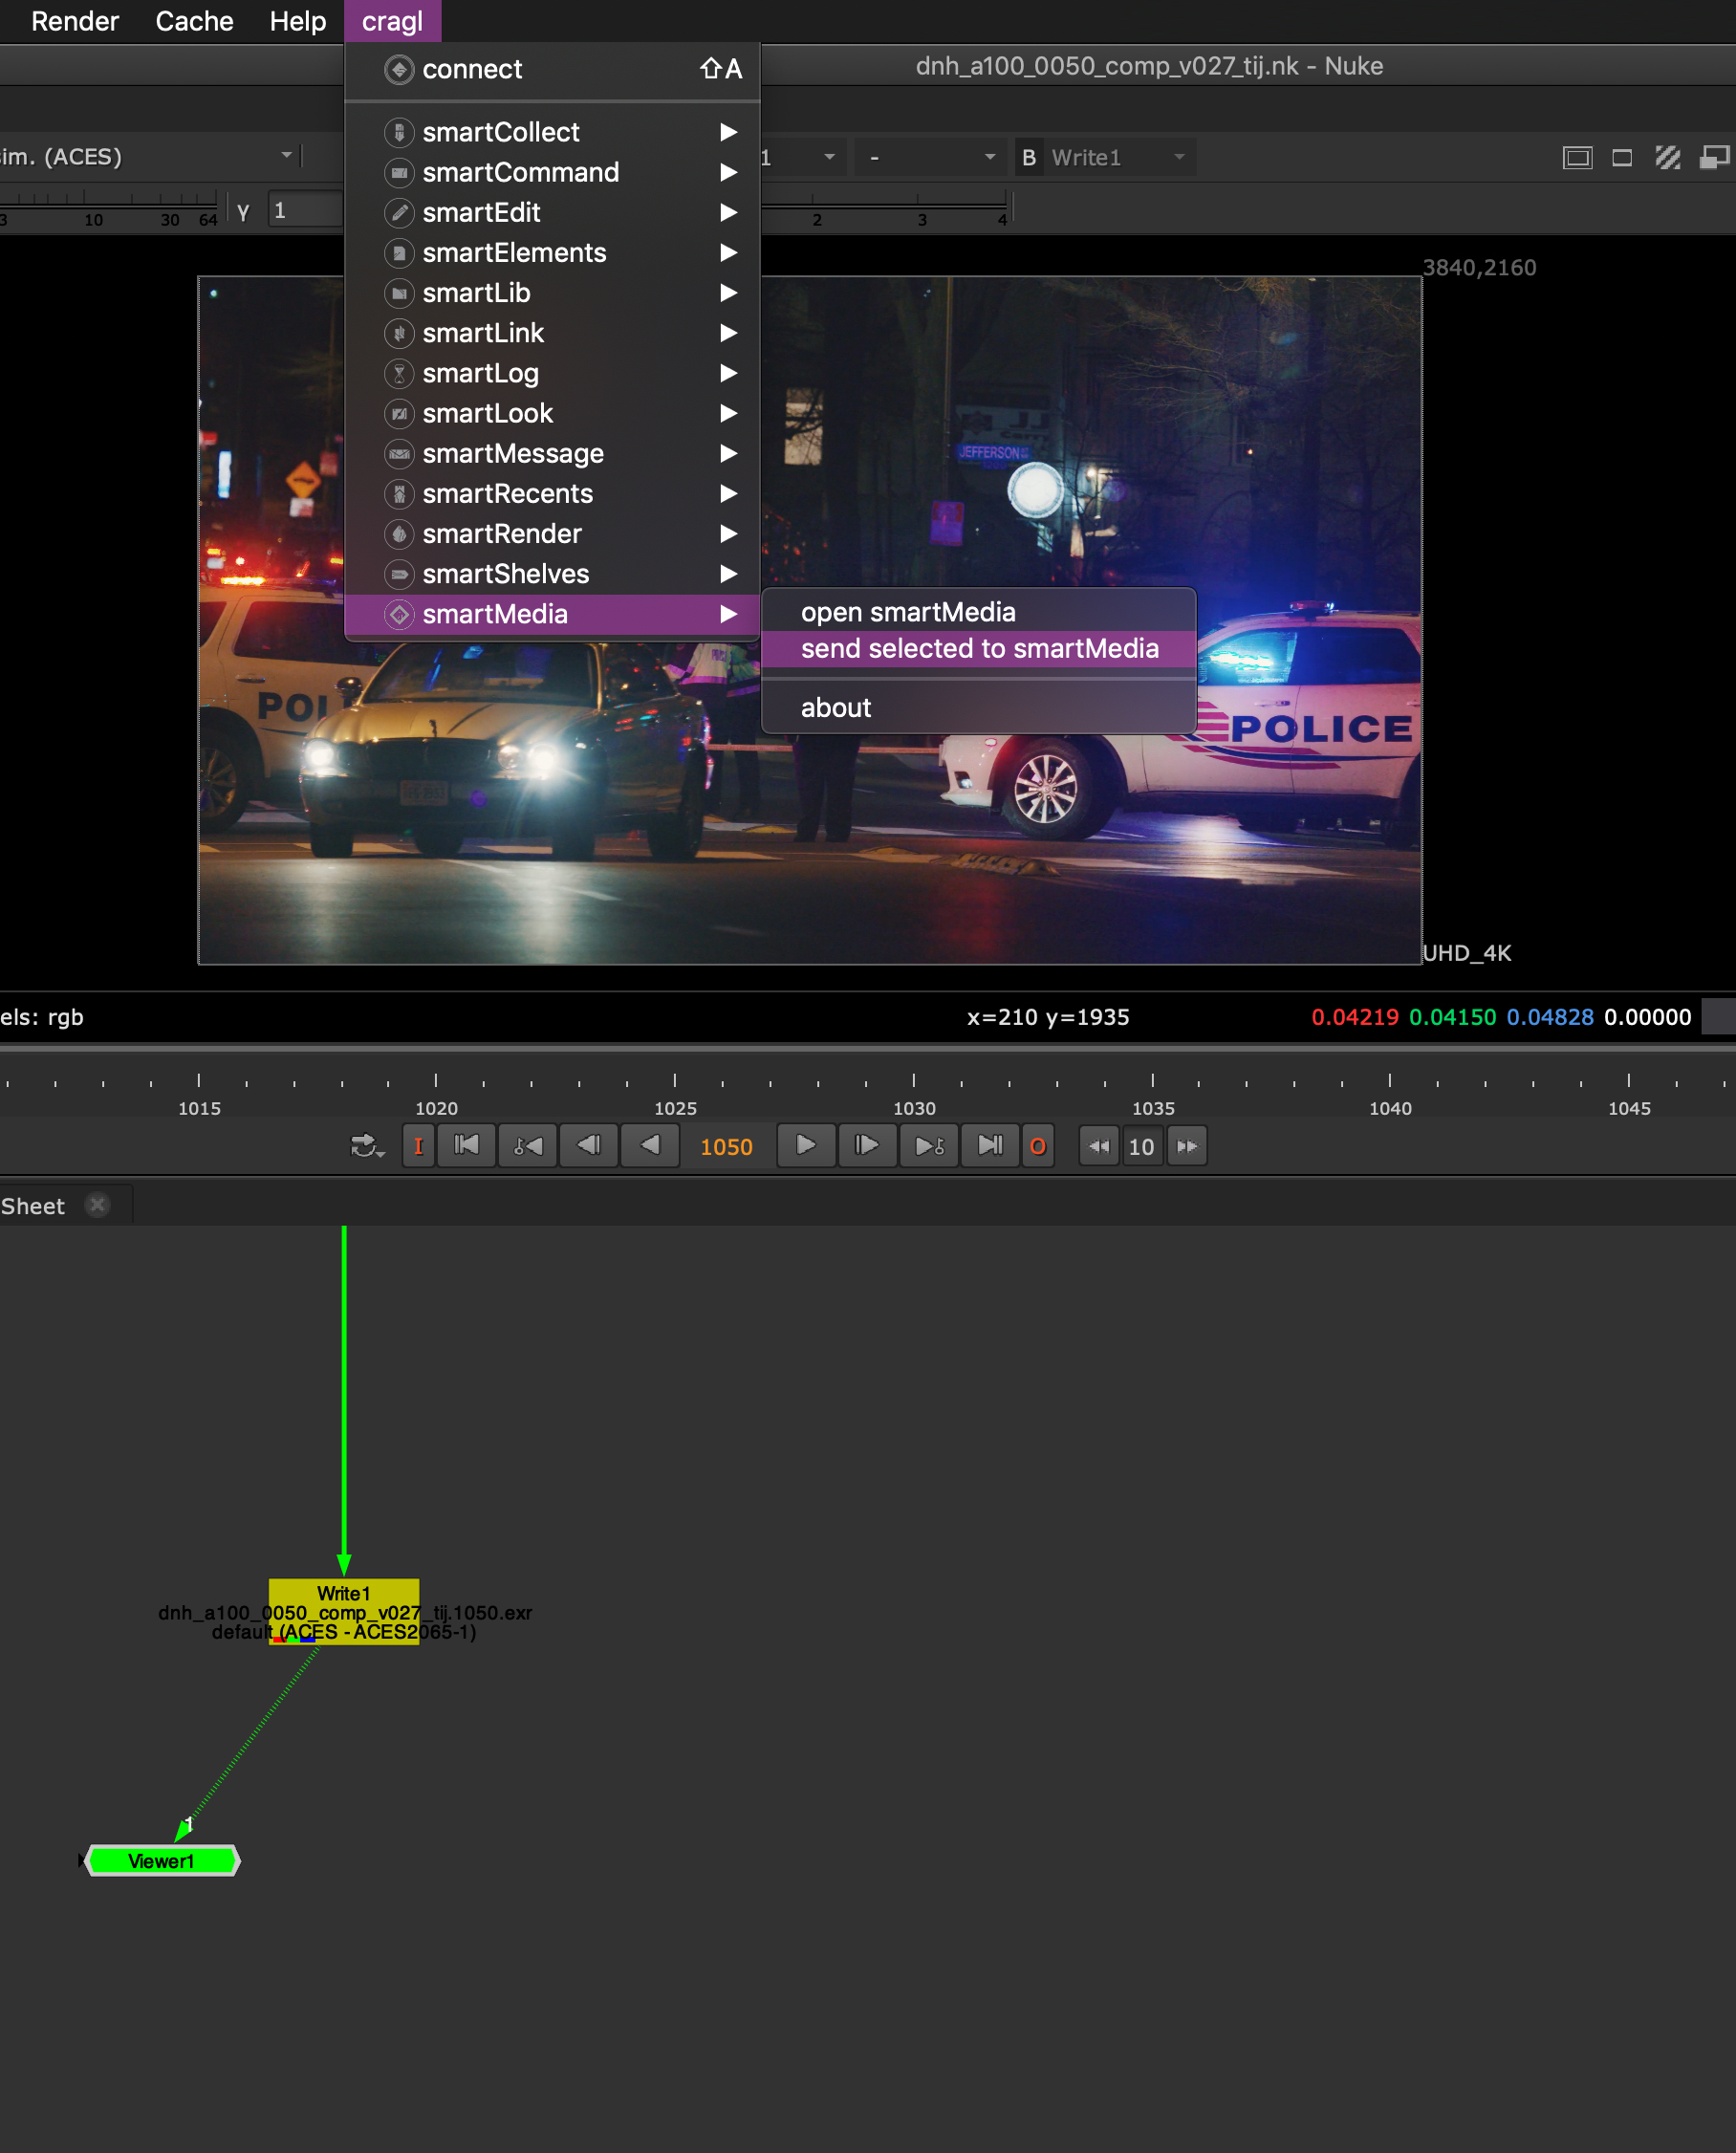The width and height of the screenshot is (1736, 2153).
Task: Click the play forward button
Action: [805, 1145]
